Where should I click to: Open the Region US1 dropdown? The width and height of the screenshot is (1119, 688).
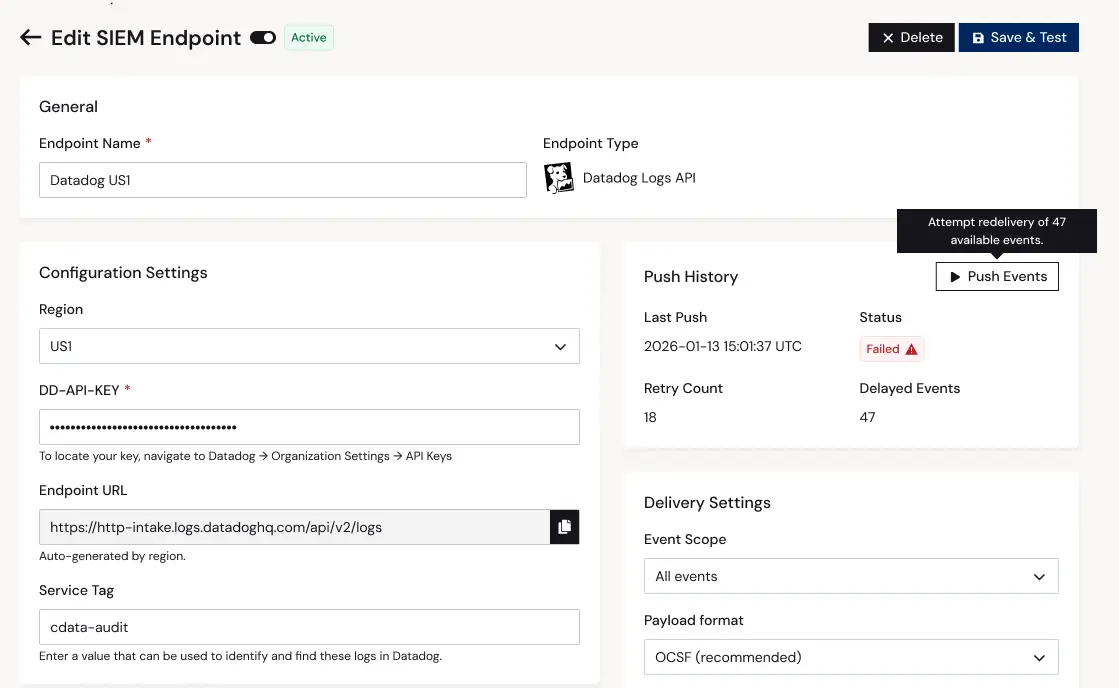click(309, 346)
